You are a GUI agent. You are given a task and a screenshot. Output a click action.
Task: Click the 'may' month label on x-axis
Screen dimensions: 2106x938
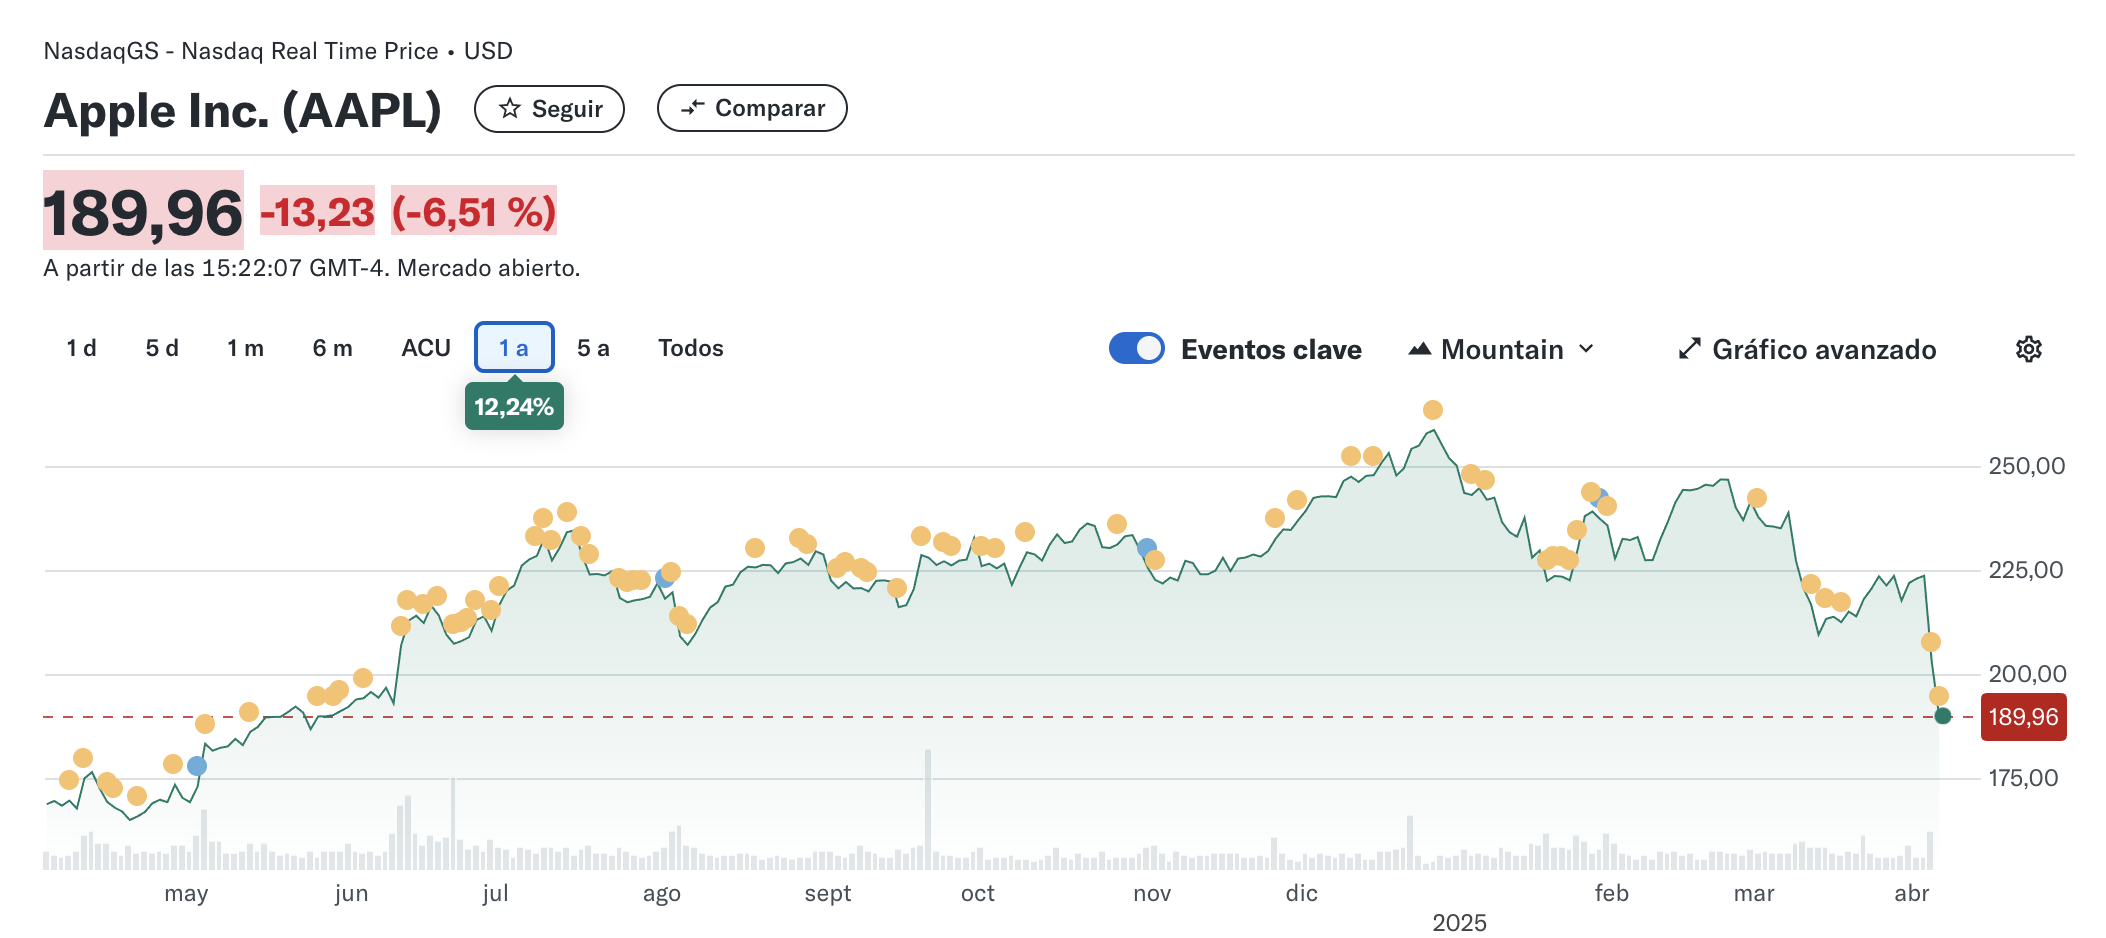186,893
